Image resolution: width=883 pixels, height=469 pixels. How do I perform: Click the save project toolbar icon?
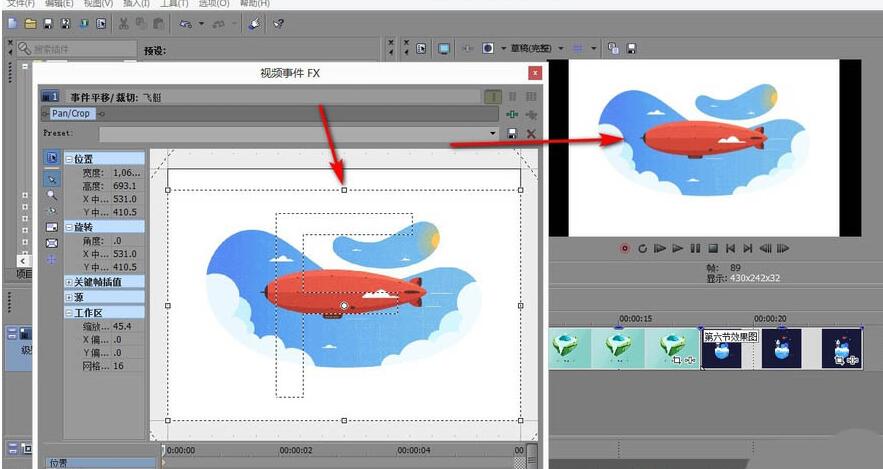pyautogui.click(x=48, y=23)
